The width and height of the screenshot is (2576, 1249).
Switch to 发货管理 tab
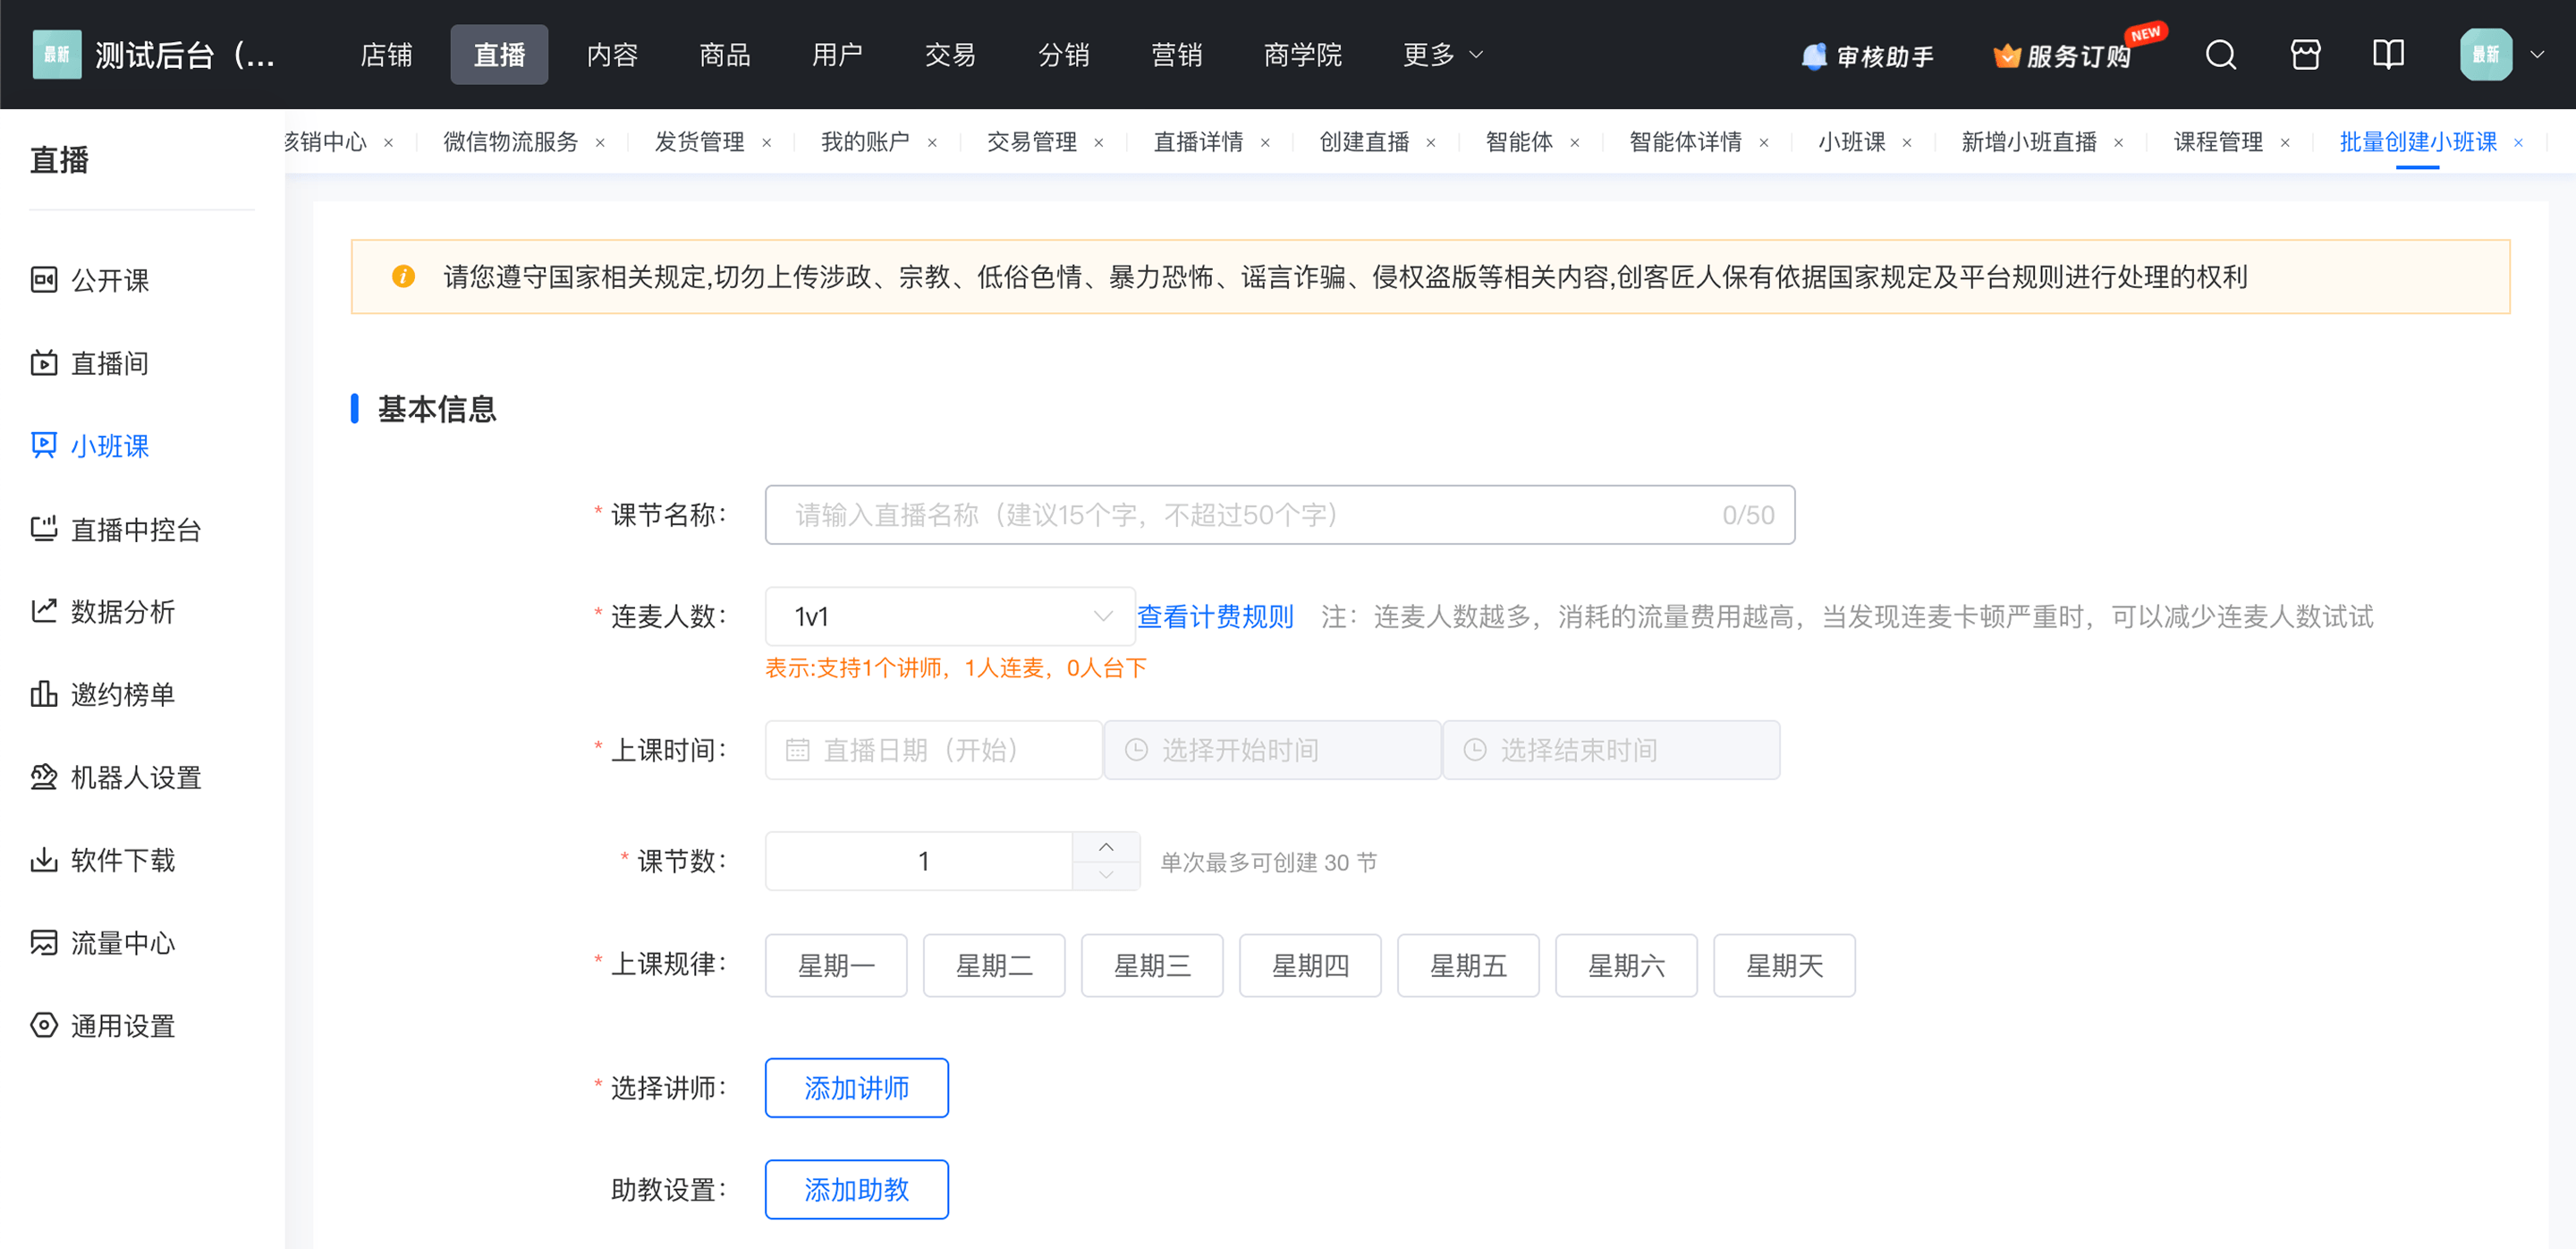point(700,142)
